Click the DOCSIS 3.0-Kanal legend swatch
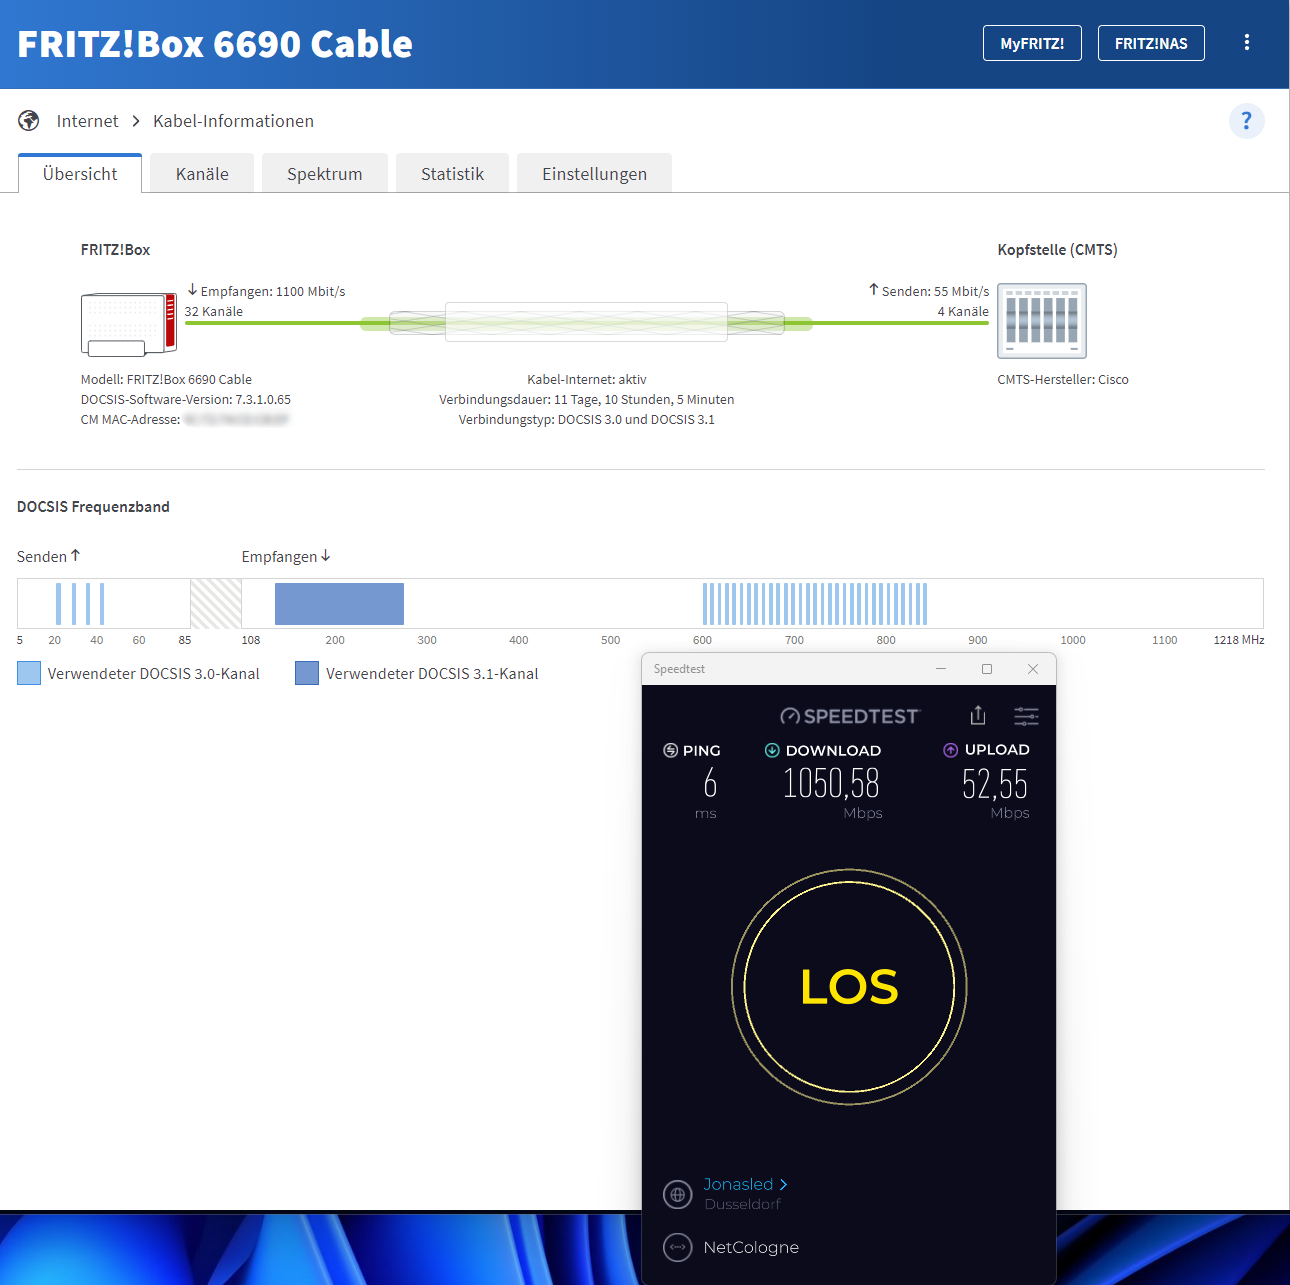The image size is (1290, 1285). click(29, 673)
